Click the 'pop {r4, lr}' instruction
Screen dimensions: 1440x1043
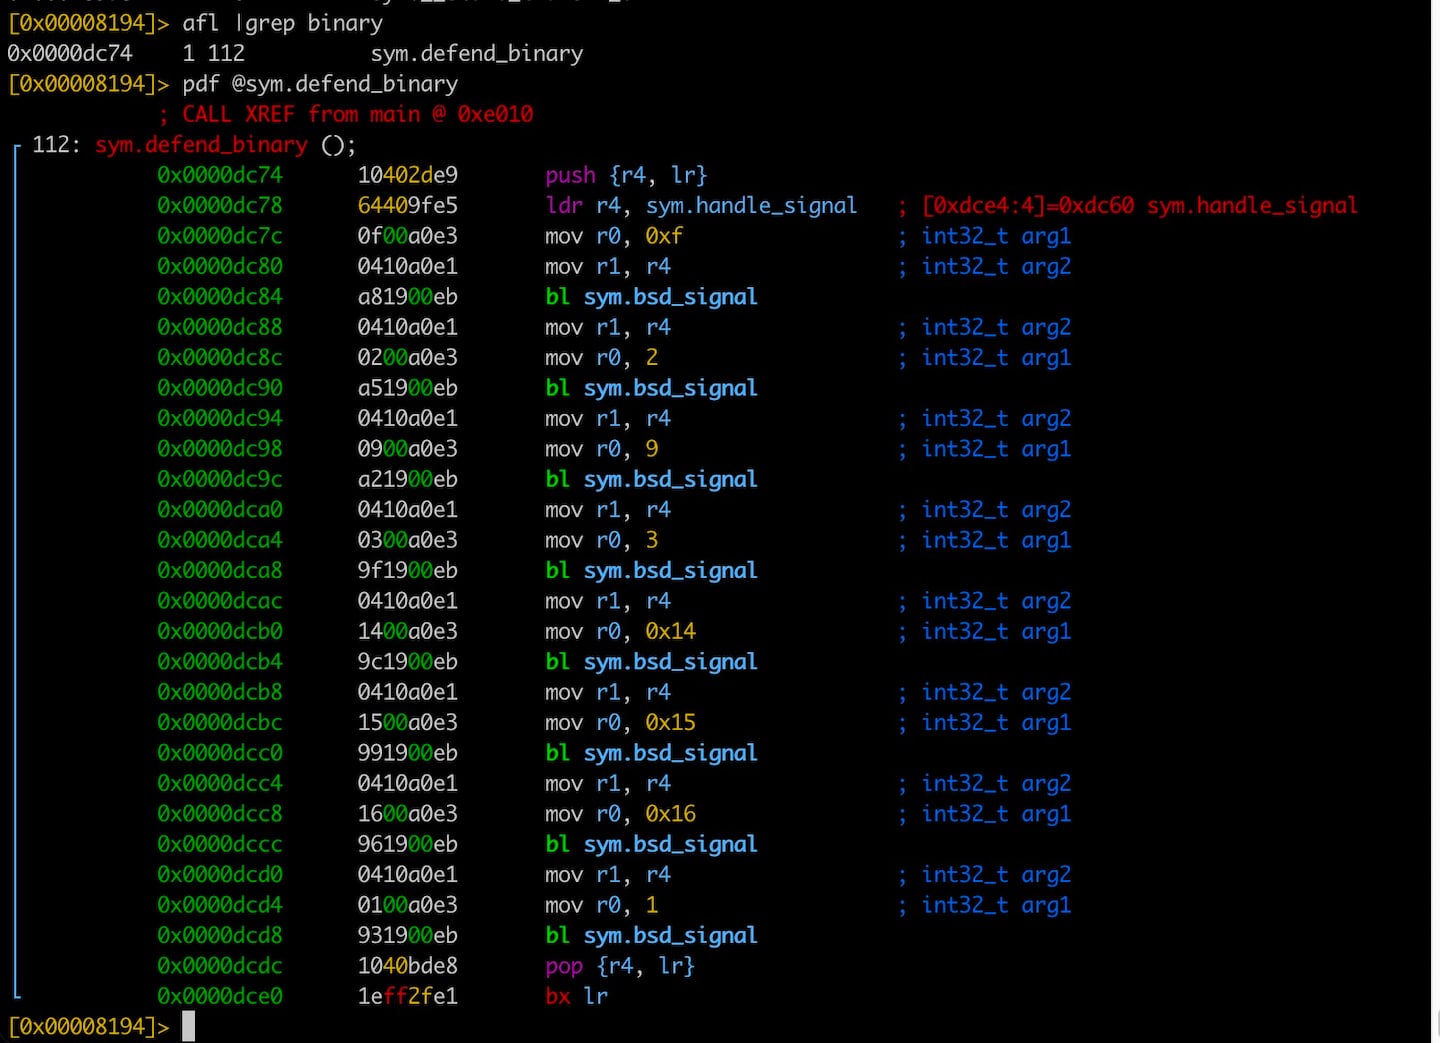(x=620, y=966)
